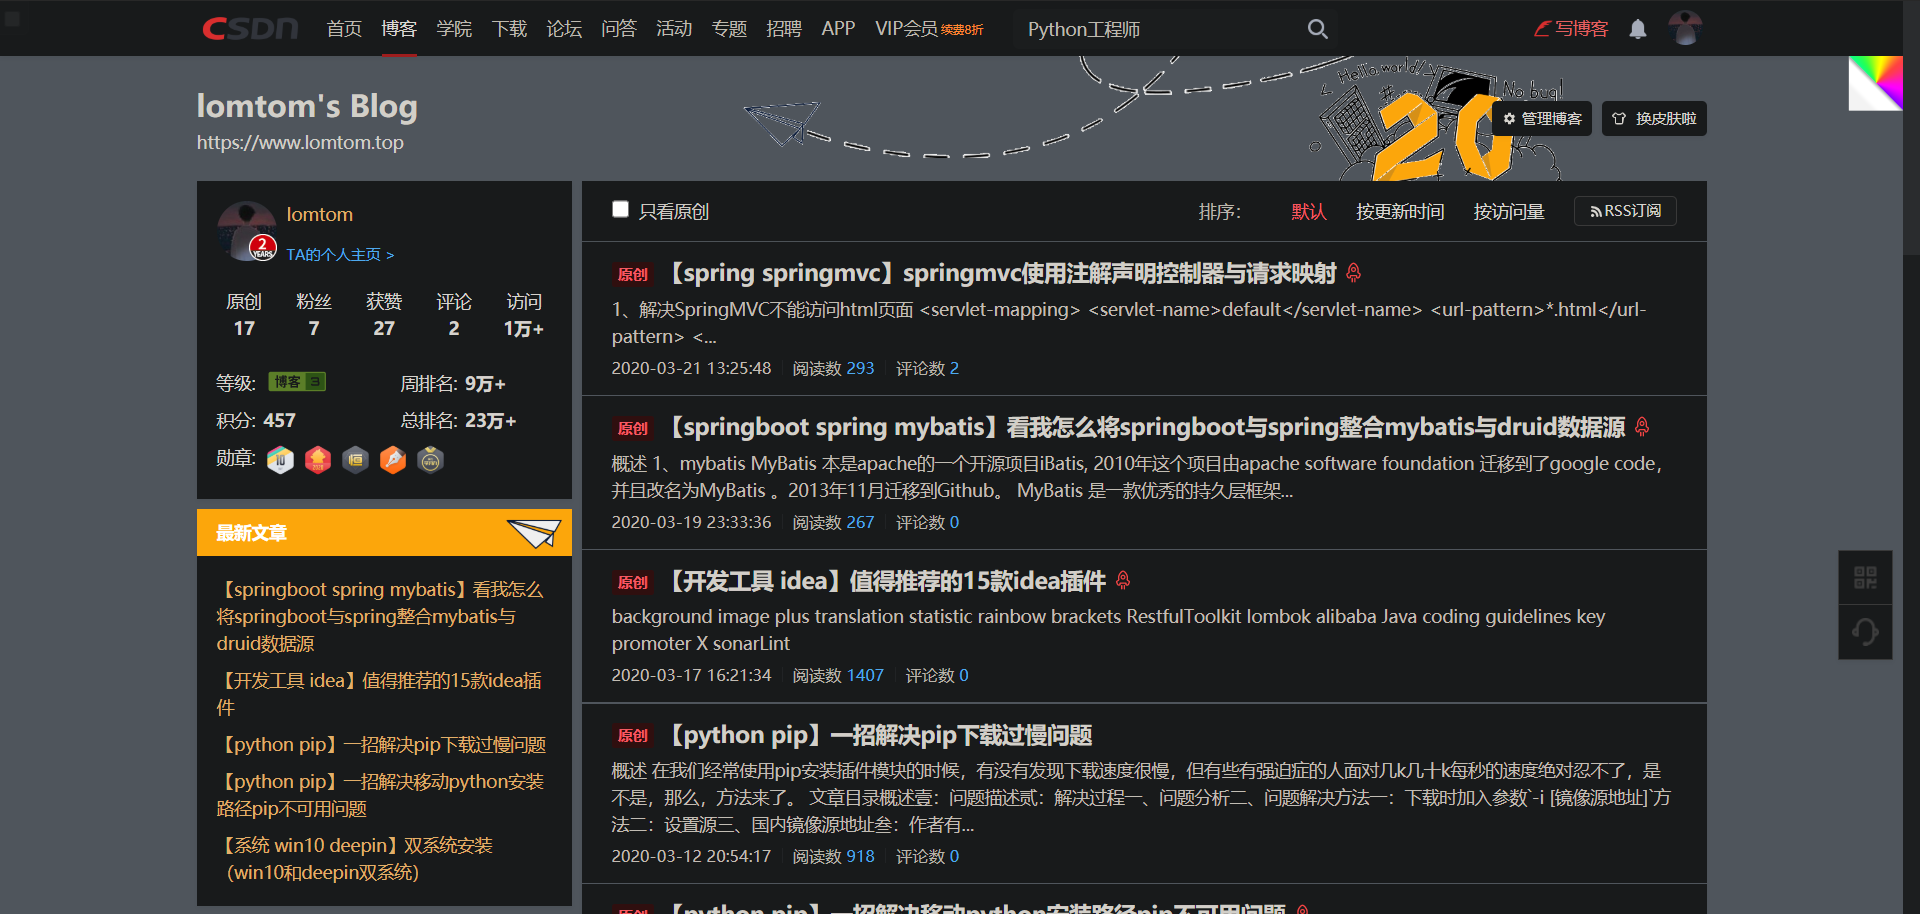This screenshot has width=1920, height=914.
Task: Click 访问 1万+ in profile stats
Action: pos(524,315)
